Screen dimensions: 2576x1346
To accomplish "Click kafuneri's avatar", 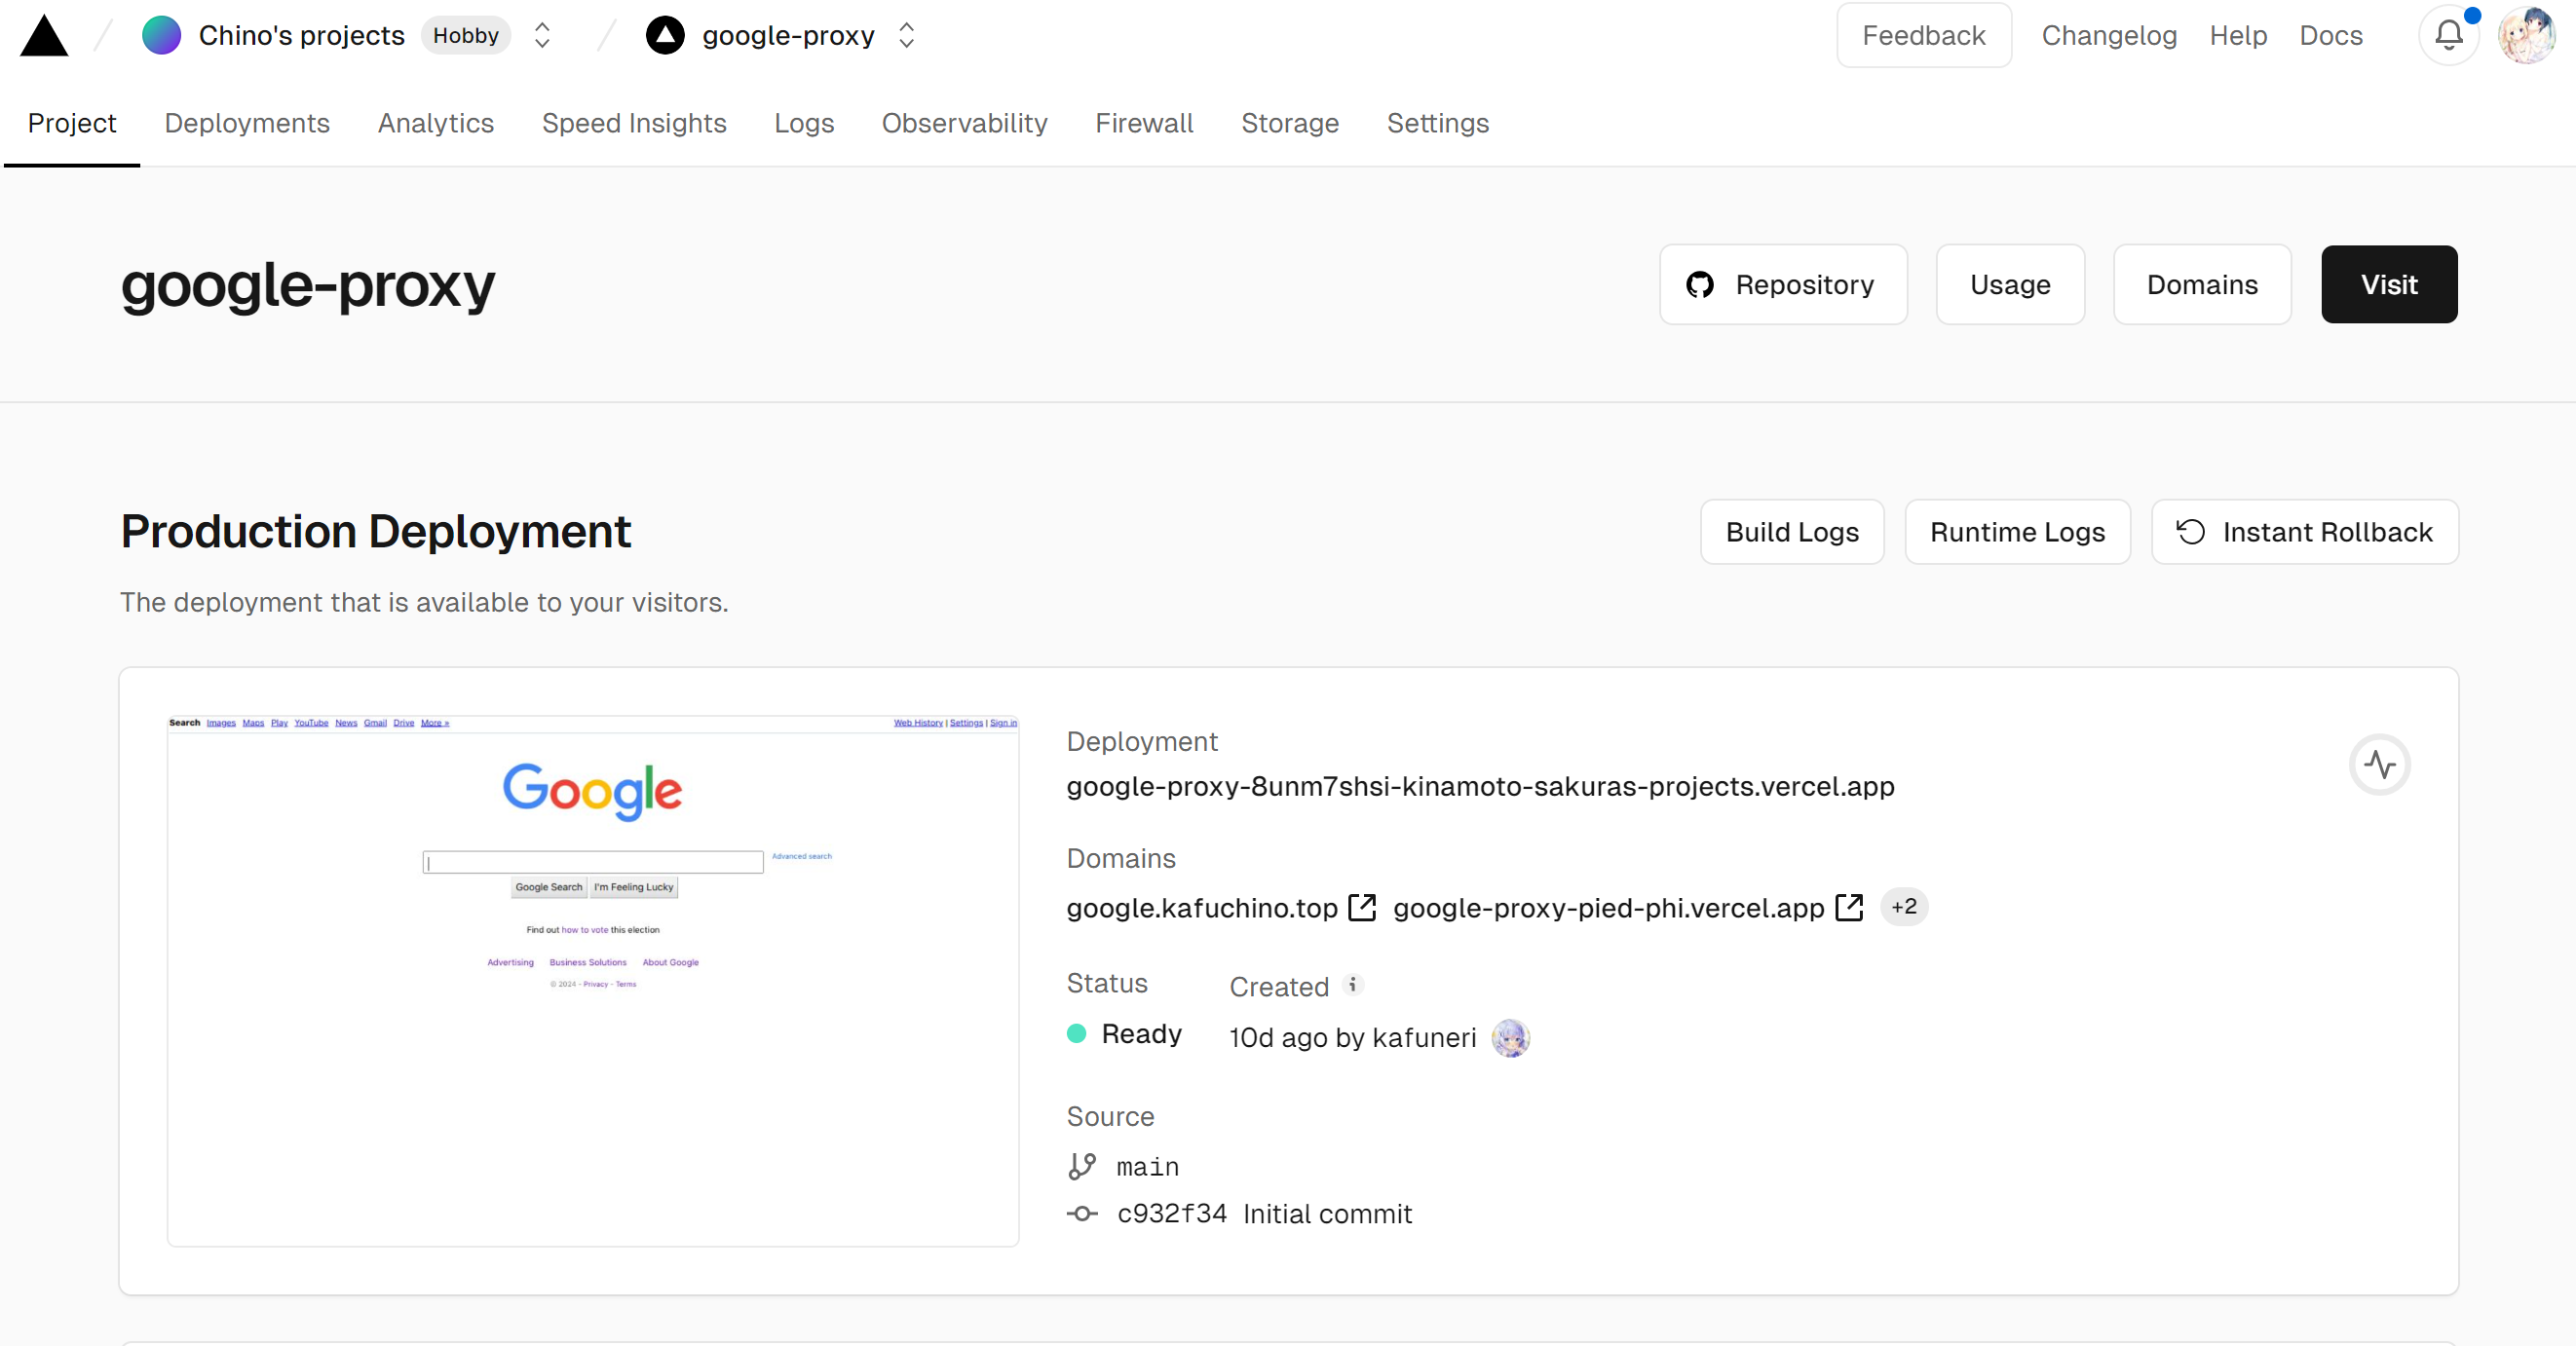I will pos(1510,1037).
